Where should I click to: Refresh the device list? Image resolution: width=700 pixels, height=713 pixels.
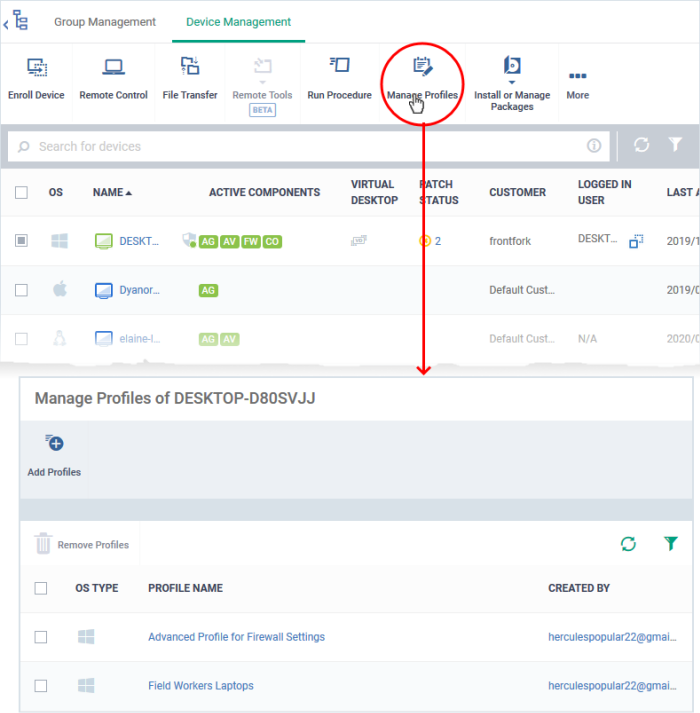click(642, 146)
